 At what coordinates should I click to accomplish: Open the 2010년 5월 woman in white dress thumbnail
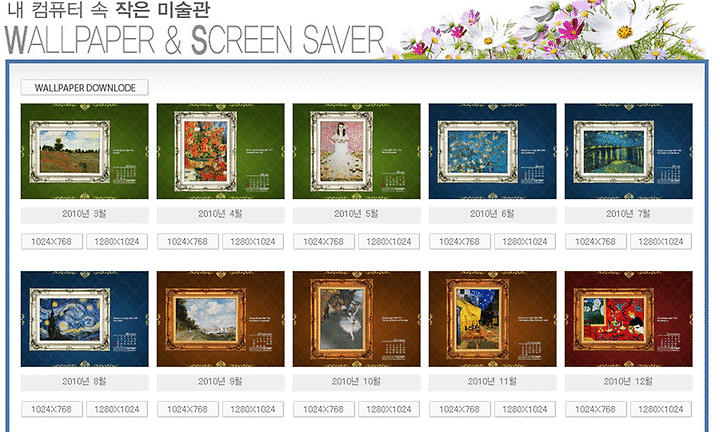point(356,151)
